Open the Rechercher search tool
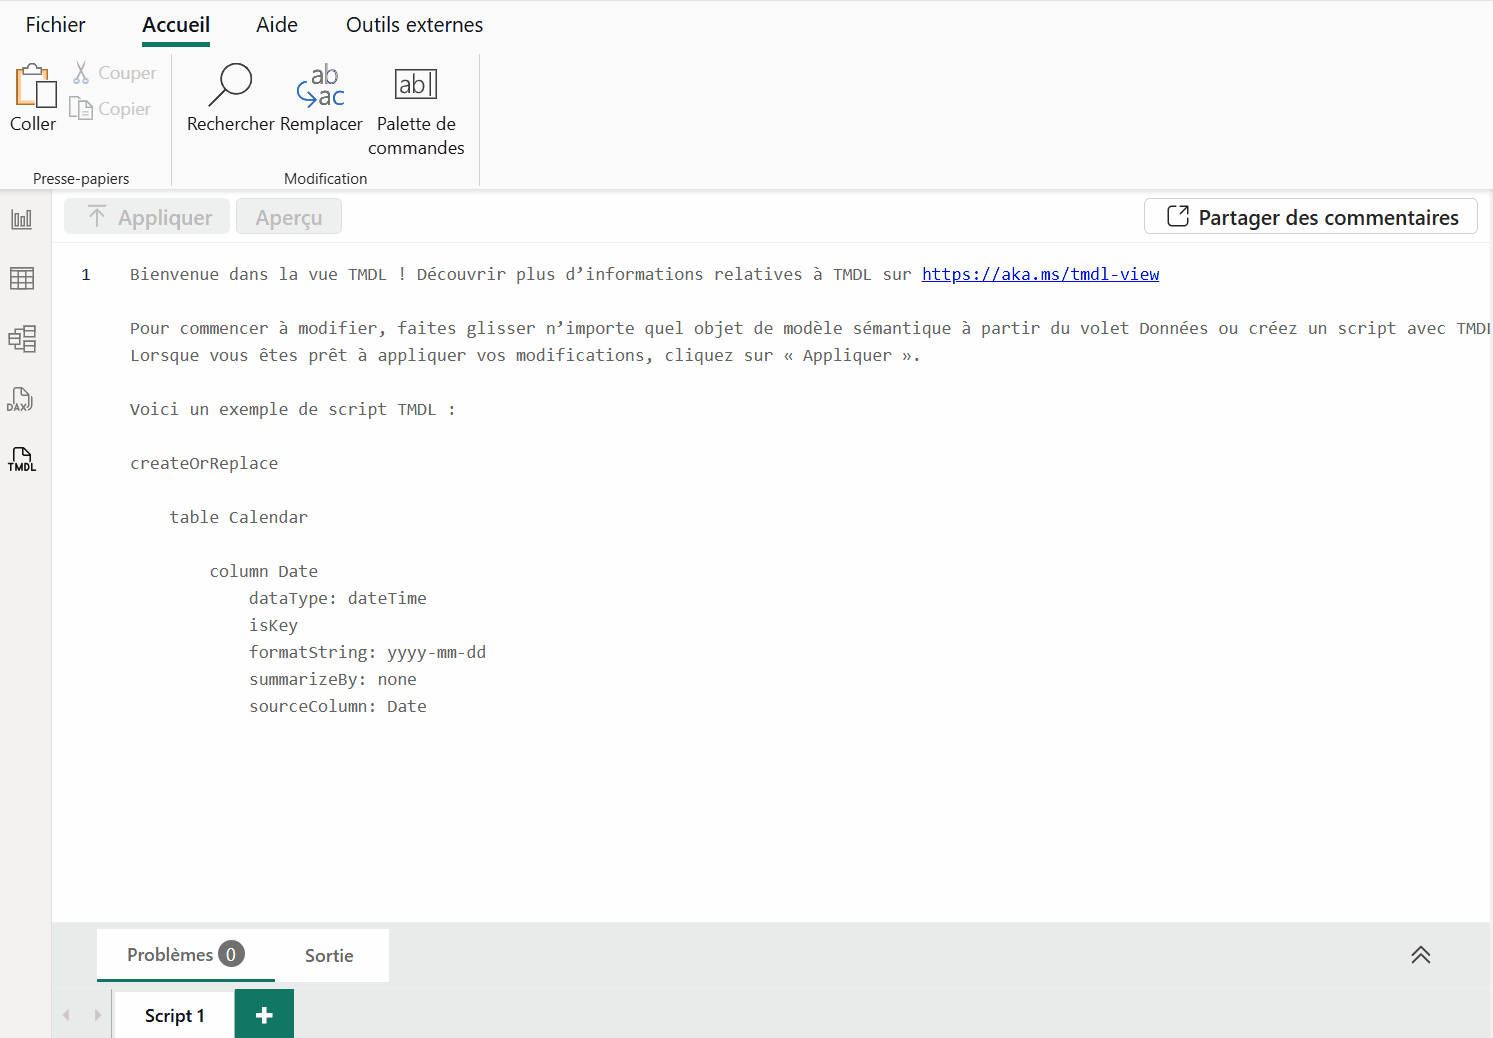The width and height of the screenshot is (1493, 1038). pos(230,98)
